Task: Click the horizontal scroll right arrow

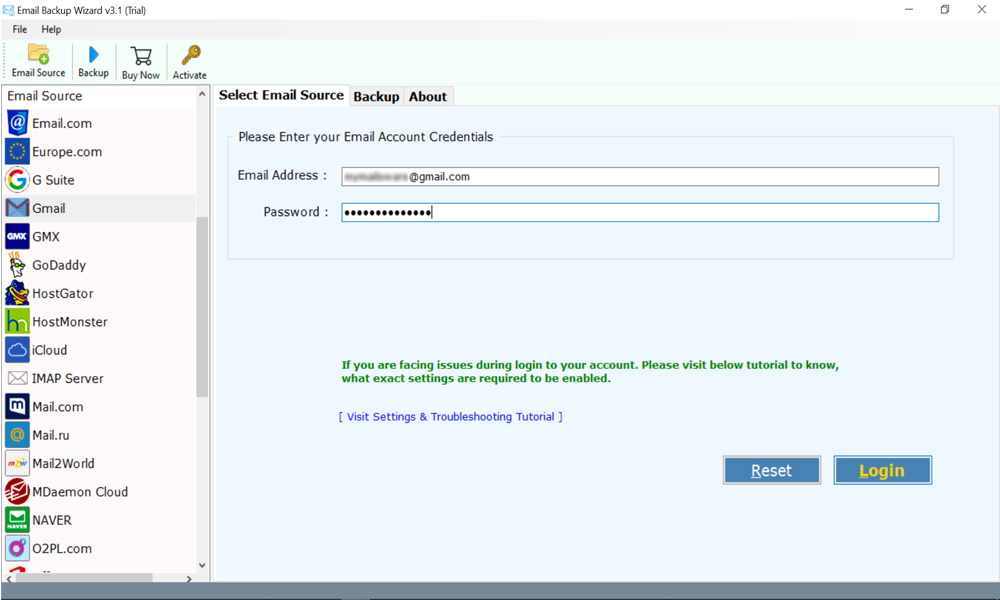Action: (189, 578)
